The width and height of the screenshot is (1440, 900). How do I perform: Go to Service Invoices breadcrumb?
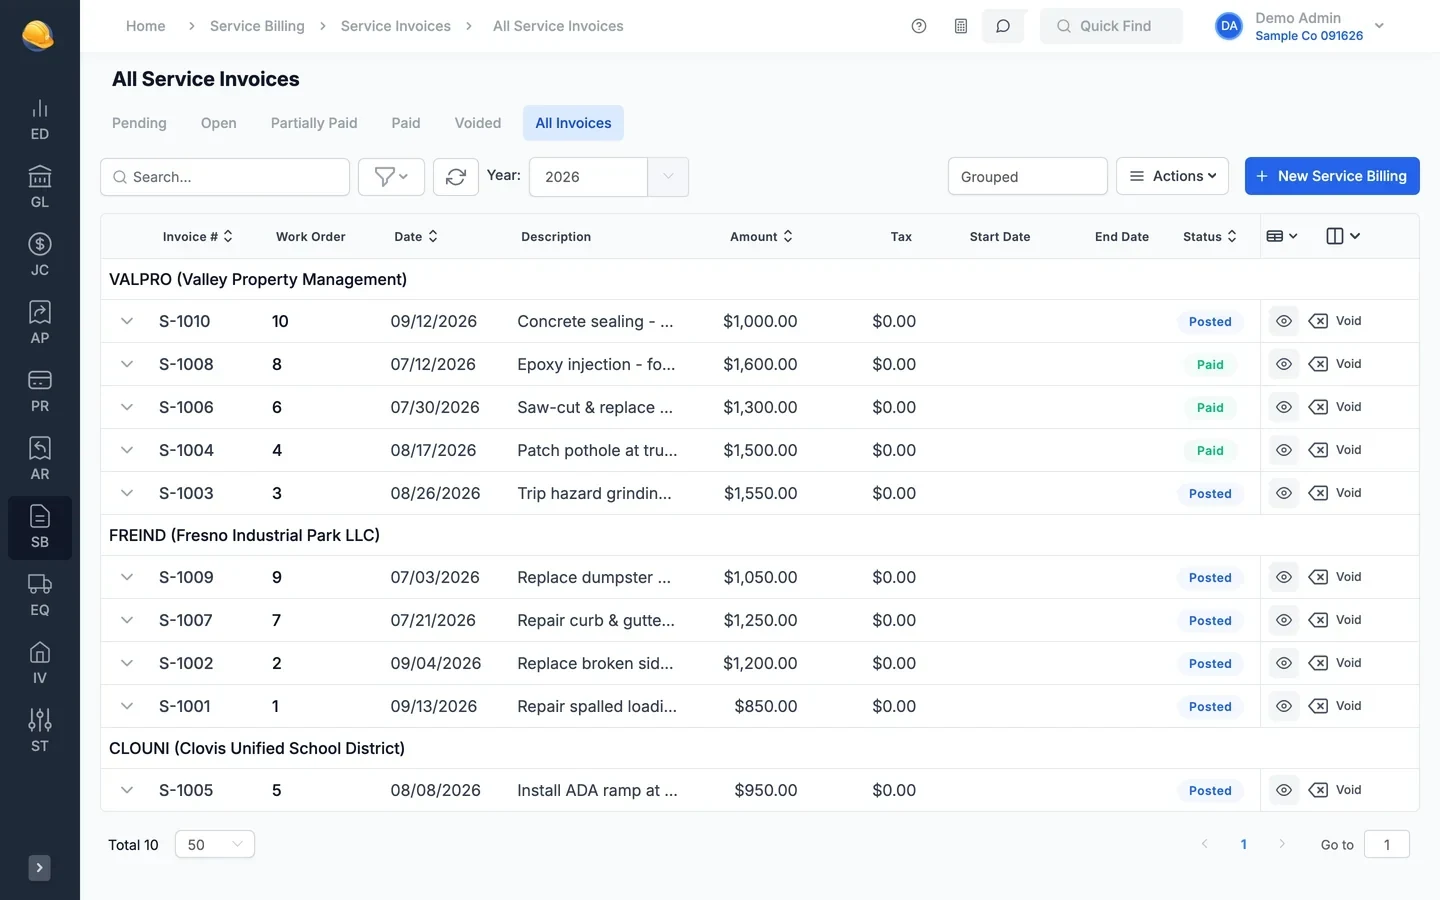[x=396, y=26]
